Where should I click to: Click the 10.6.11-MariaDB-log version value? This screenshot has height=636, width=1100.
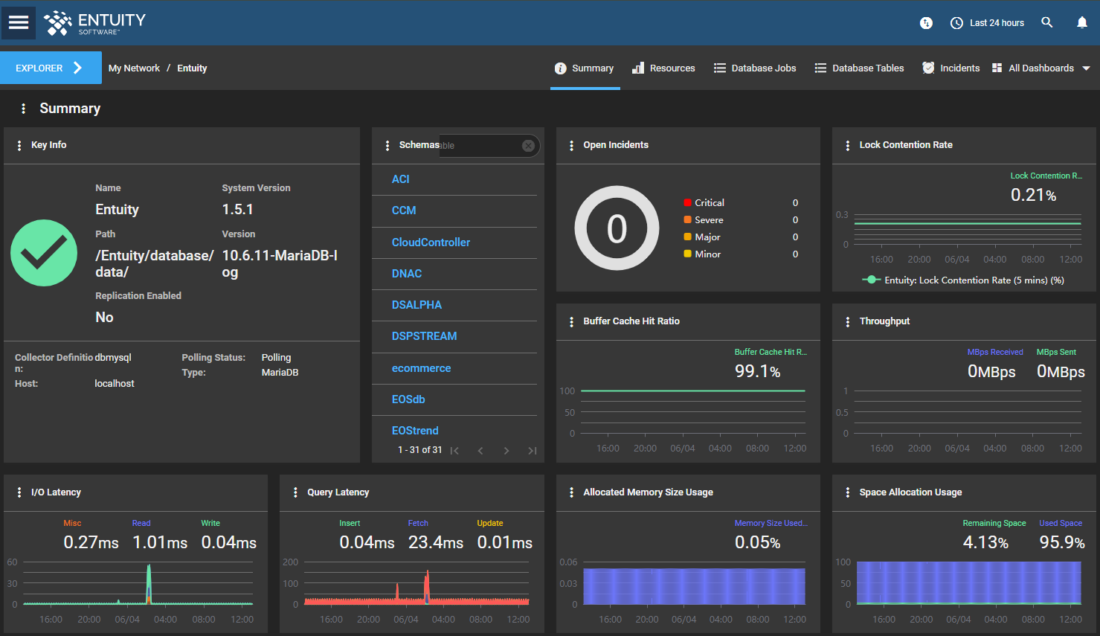(x=280, y=264)
